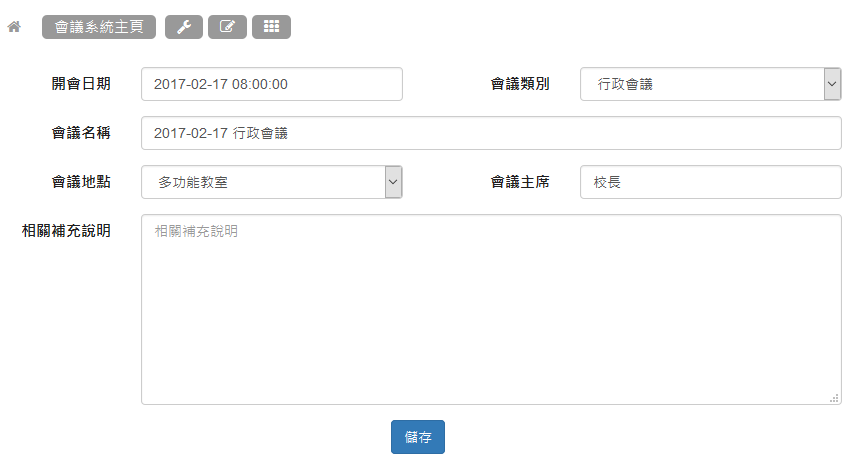
Task: Click the chevron on the 會議地點 select
Action: point(393,182)
